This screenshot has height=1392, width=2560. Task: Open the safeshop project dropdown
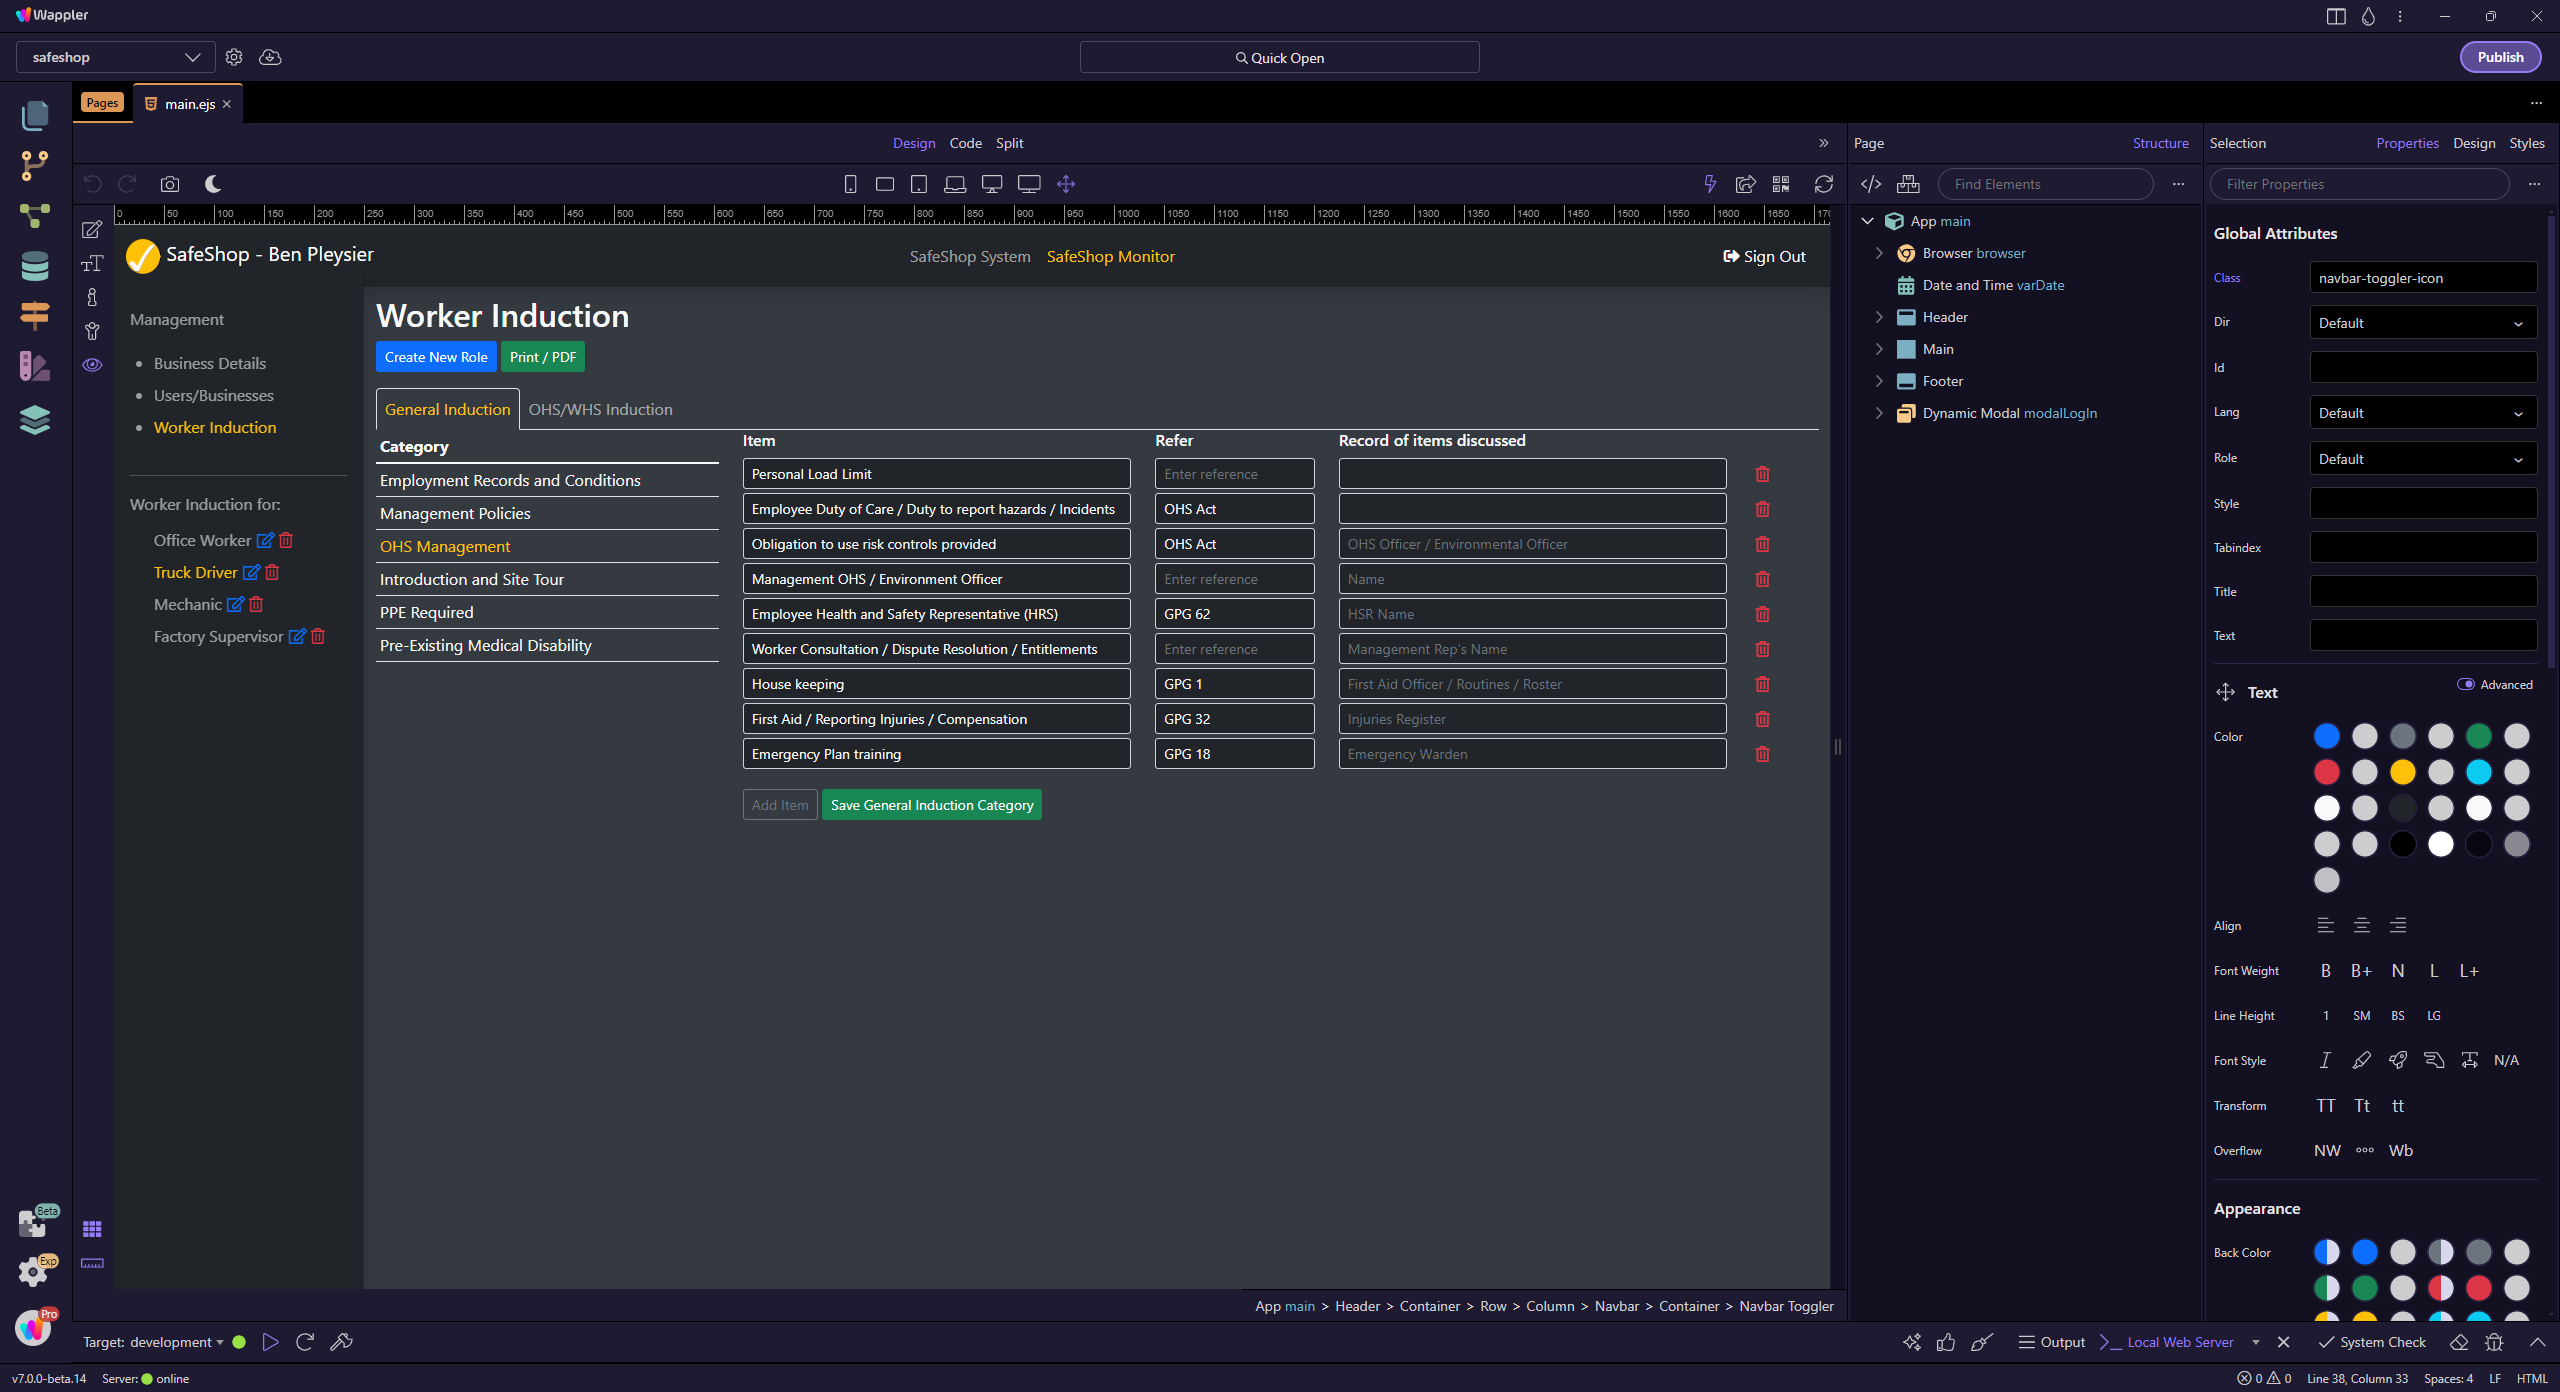115,57
